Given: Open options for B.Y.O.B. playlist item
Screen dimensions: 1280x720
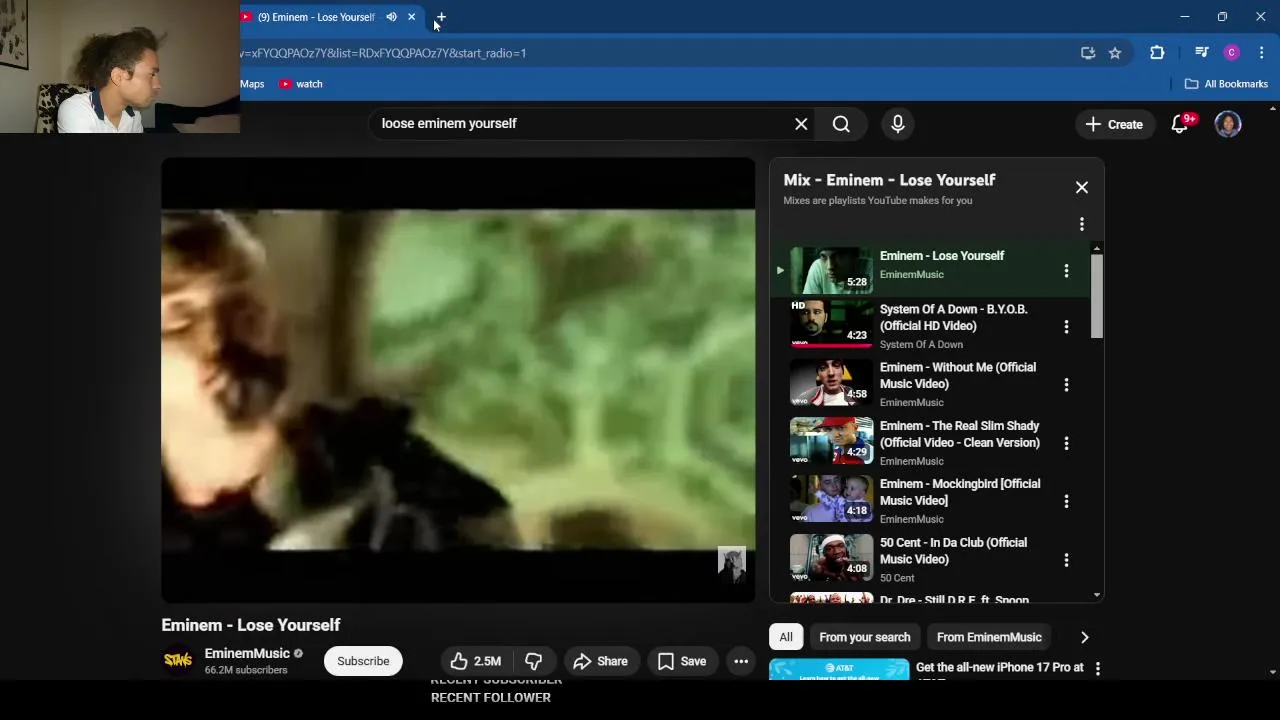Looking at the screenshot, I should coord(1066,326).
